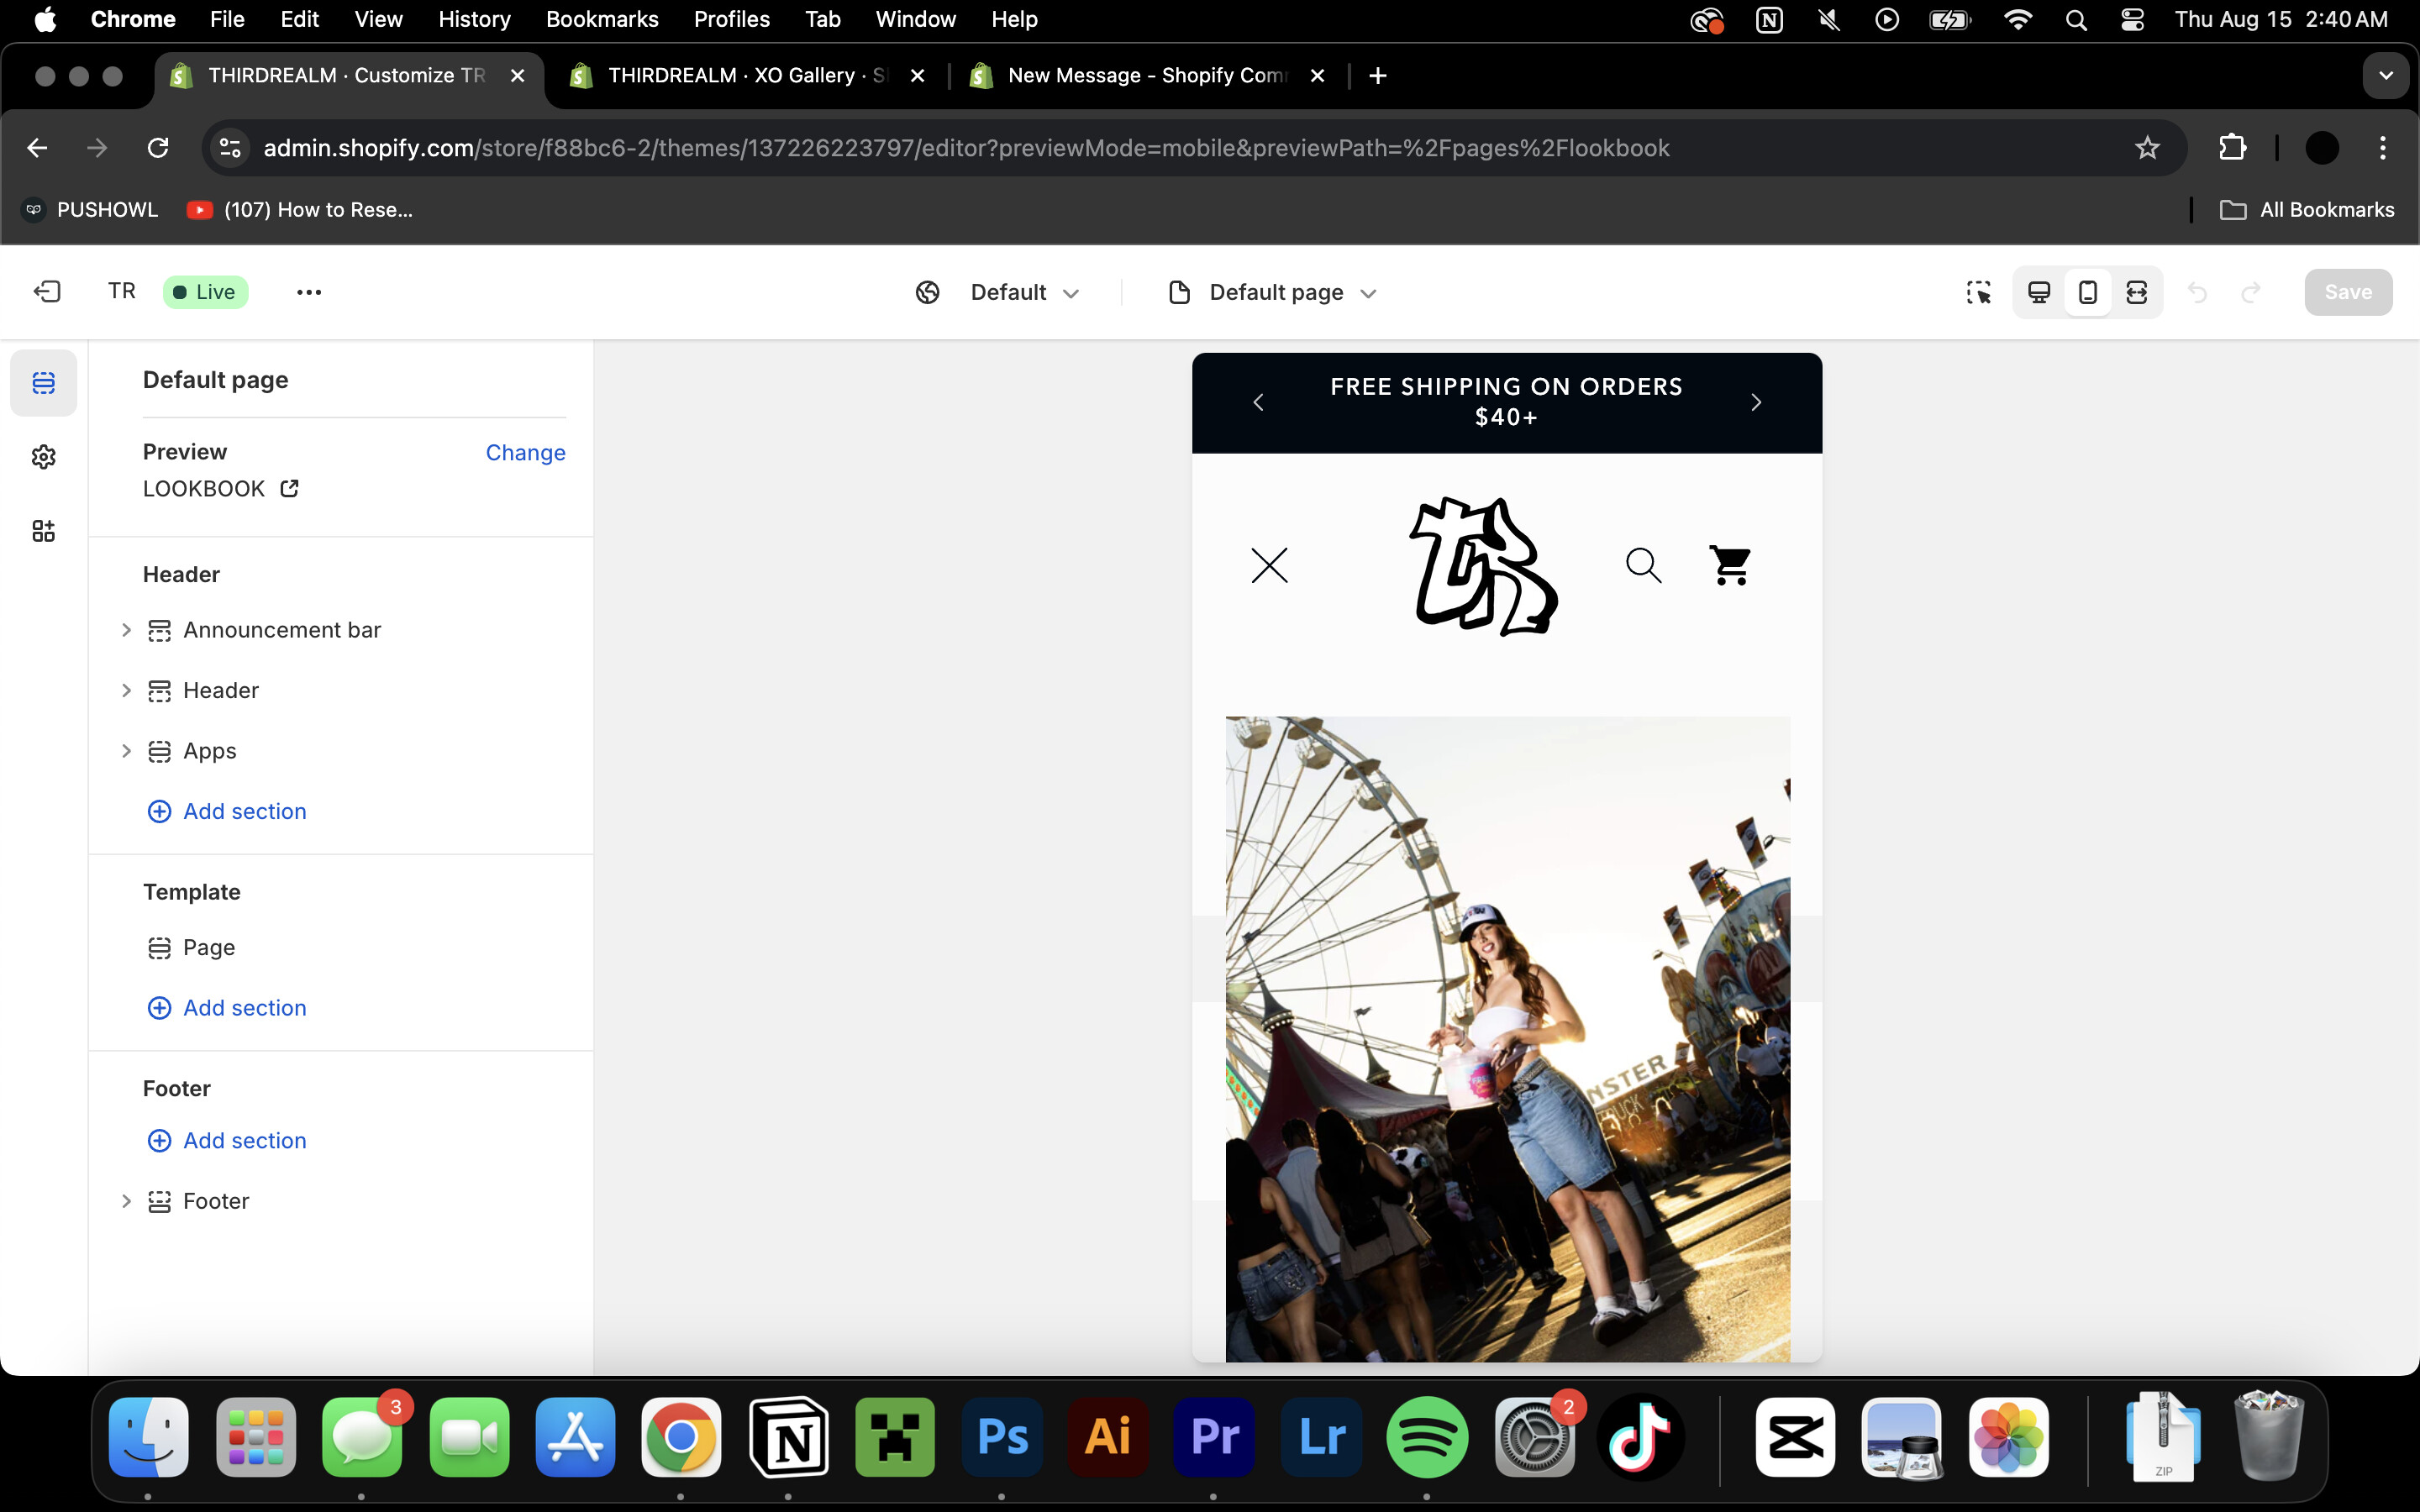Open the theme settings gear icon

43,457
